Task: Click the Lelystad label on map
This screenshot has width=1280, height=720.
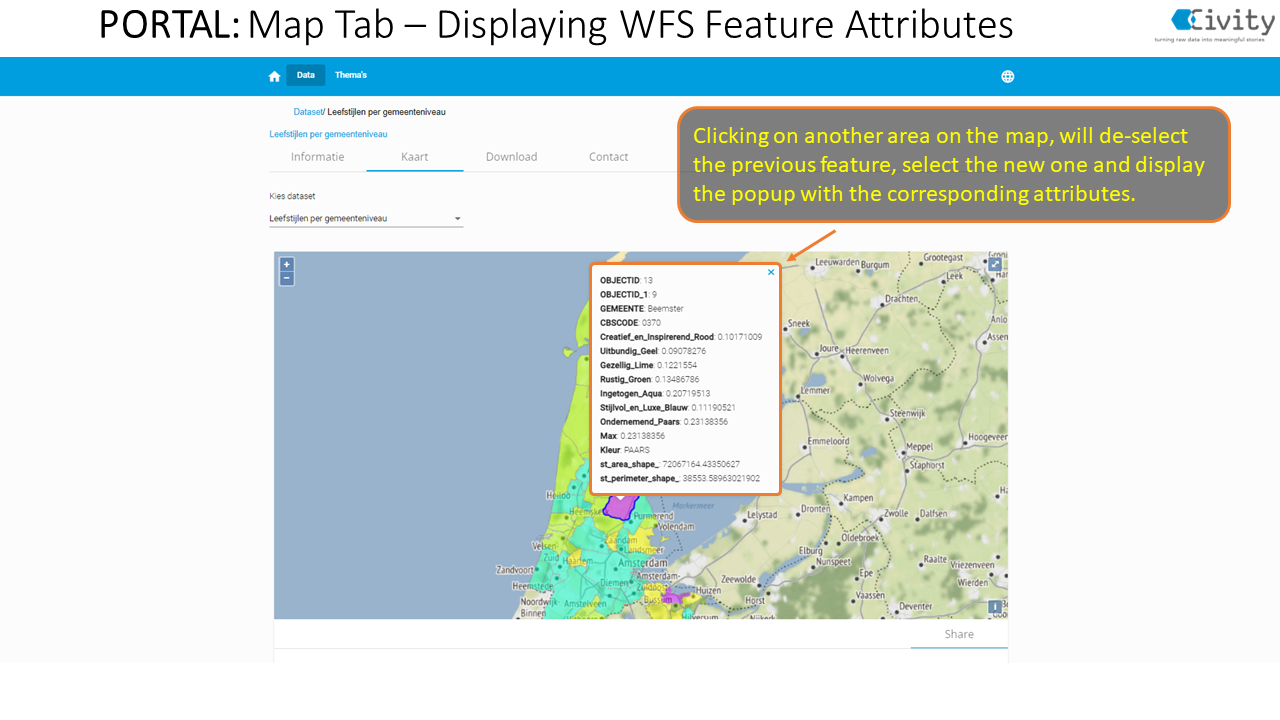Action: click(x=761, y=515)
